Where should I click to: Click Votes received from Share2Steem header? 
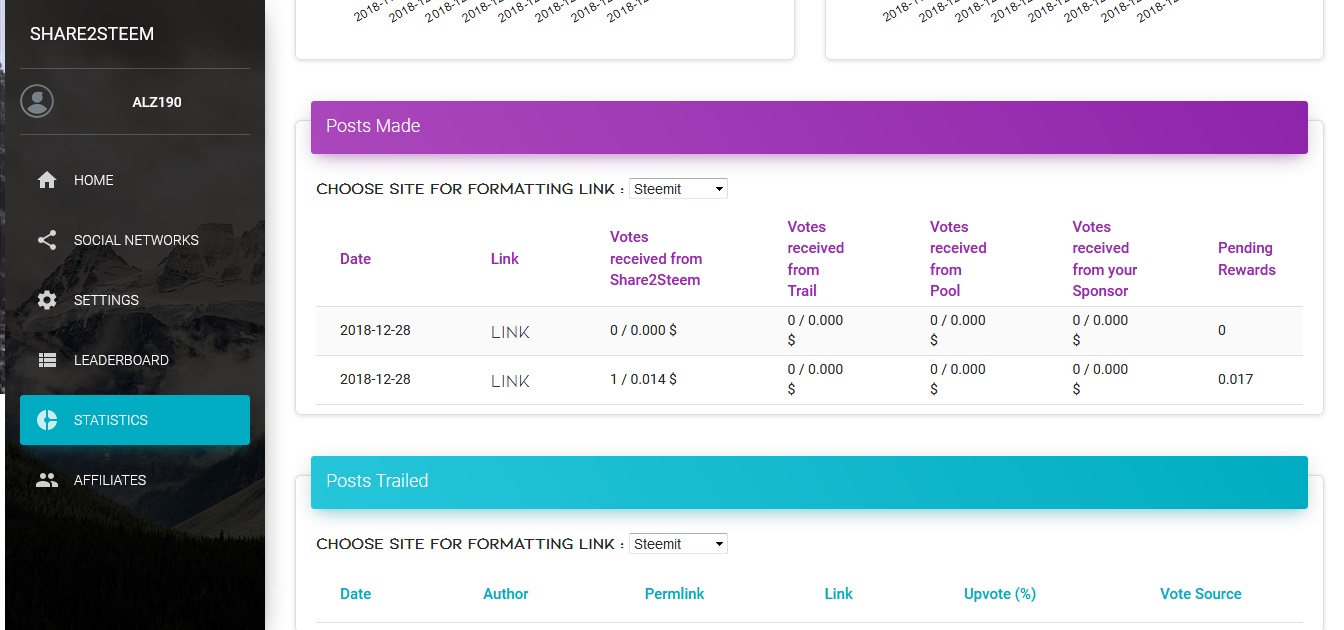tap(656, 259)
